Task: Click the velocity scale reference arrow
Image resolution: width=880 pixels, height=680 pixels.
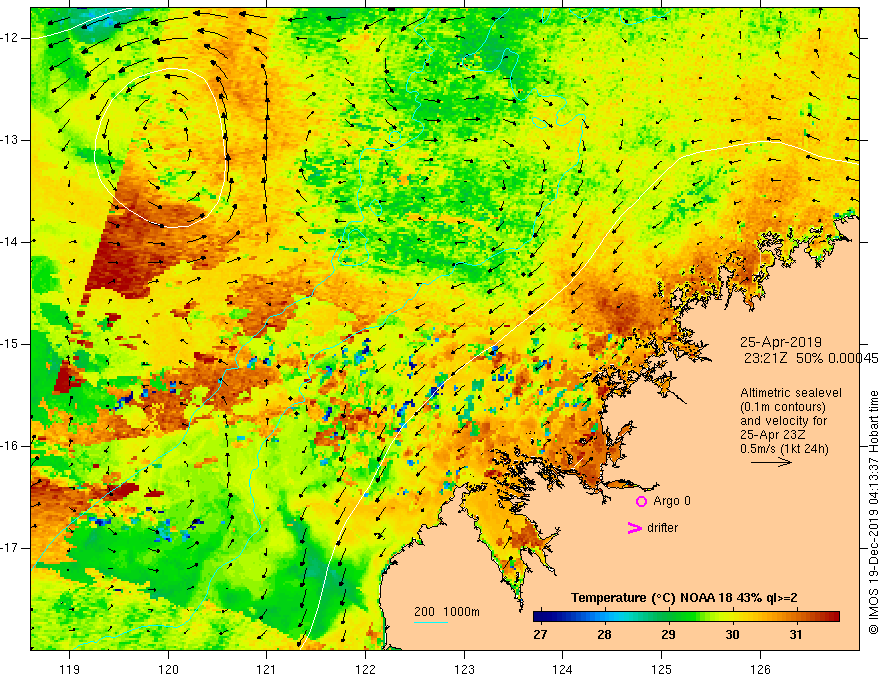Action: [x=771, y=462]
